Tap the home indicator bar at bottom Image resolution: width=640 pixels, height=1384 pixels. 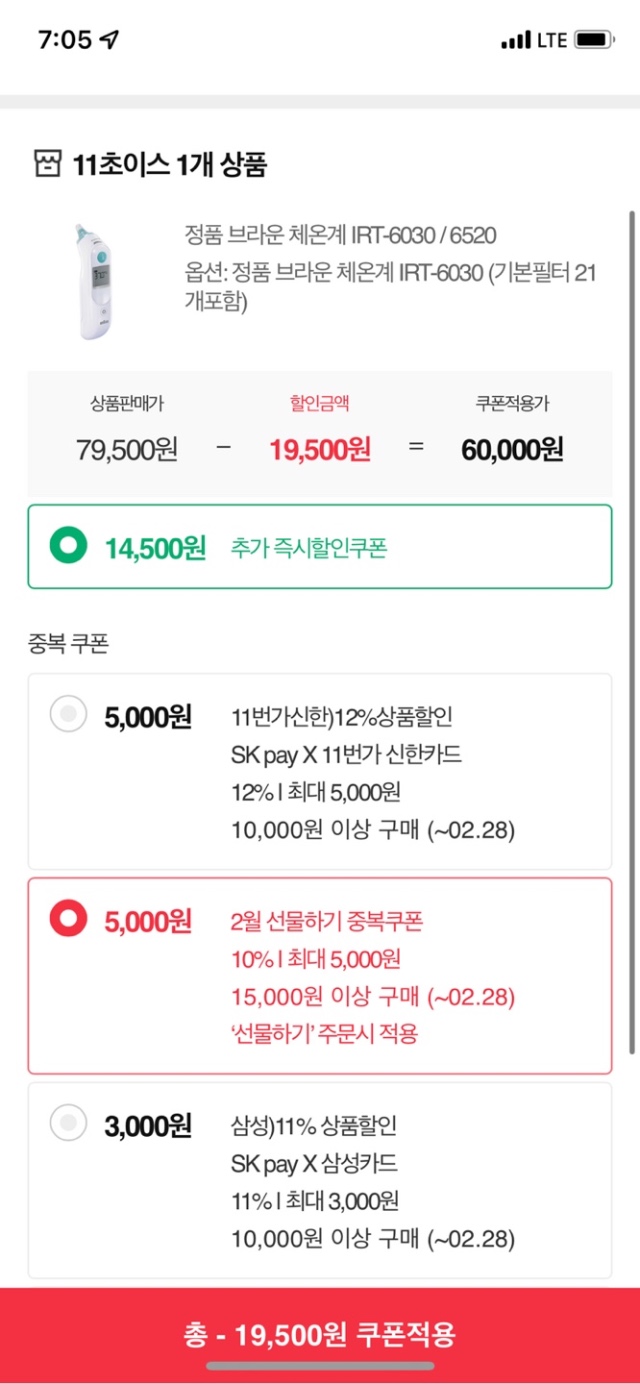pos(320,1366)
